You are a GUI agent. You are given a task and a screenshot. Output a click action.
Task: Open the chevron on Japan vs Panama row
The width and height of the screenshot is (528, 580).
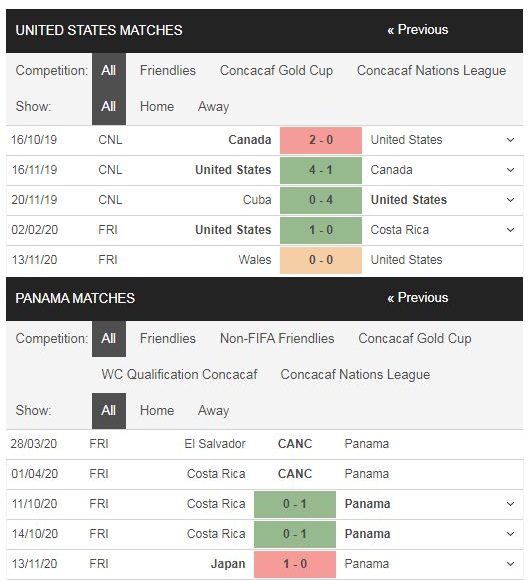(x=510, y=564)
